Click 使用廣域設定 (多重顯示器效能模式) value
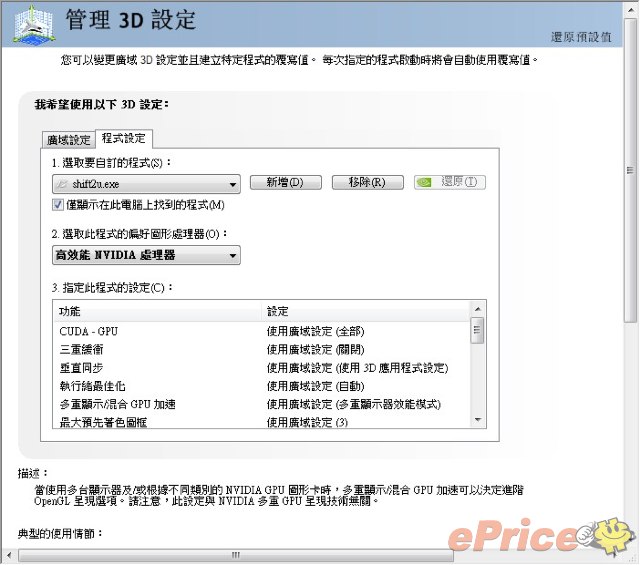Viewport: 640px width, 565px height. [353, 404]
